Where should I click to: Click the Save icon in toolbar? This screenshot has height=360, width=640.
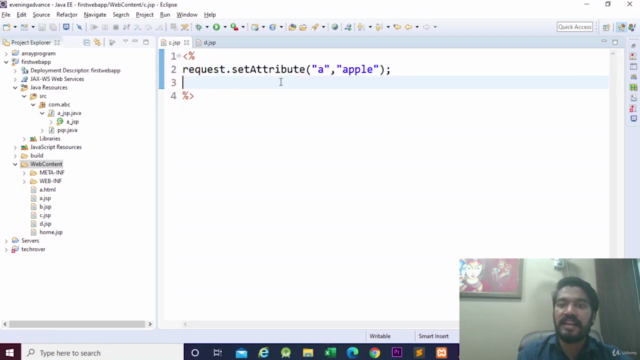click(x=42, y=27)
